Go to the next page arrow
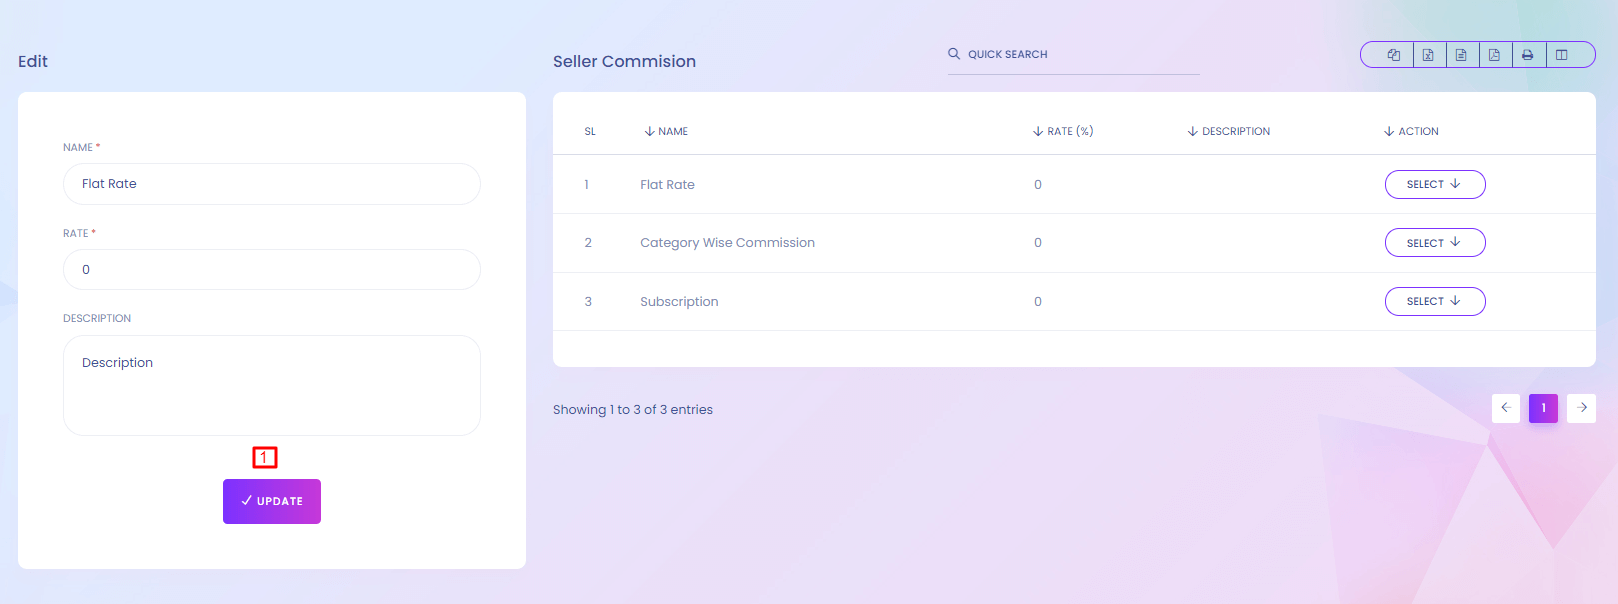Image resolution: width=1618 pixels, height=604 pixels. [x=1582, y=408]
